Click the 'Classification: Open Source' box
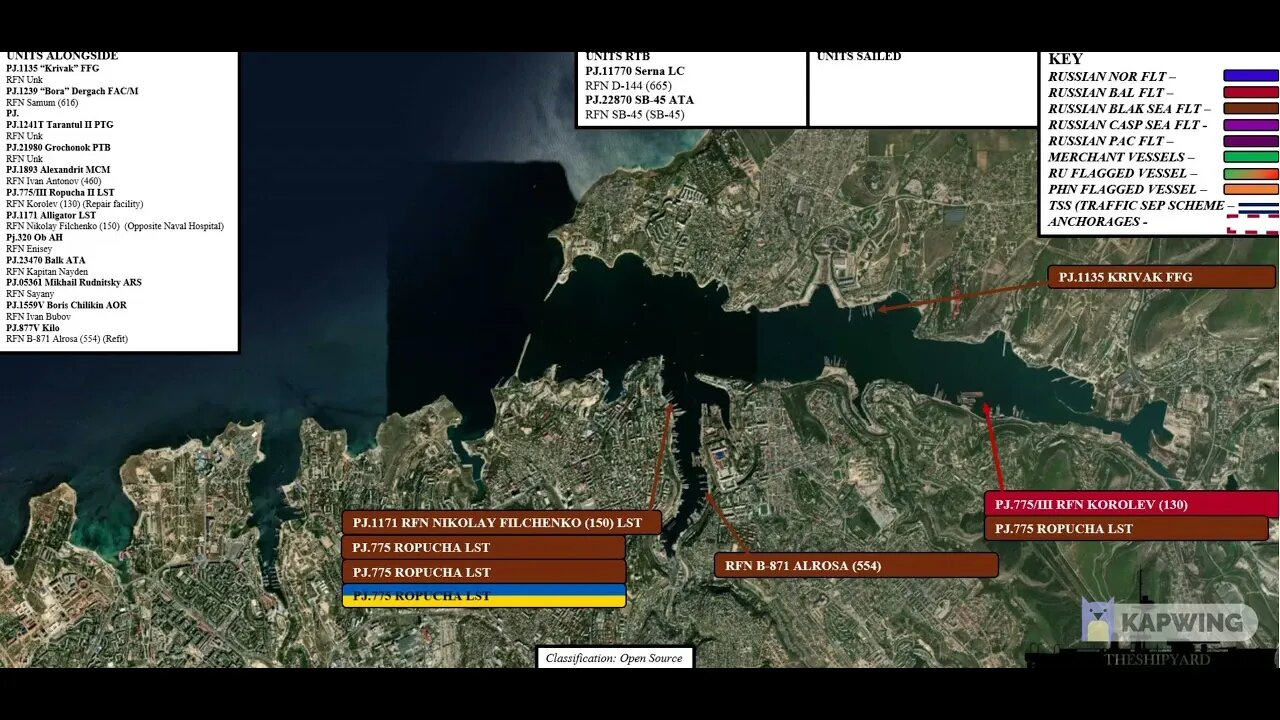This screenshot has height=720, width=1280. point(614,658)
